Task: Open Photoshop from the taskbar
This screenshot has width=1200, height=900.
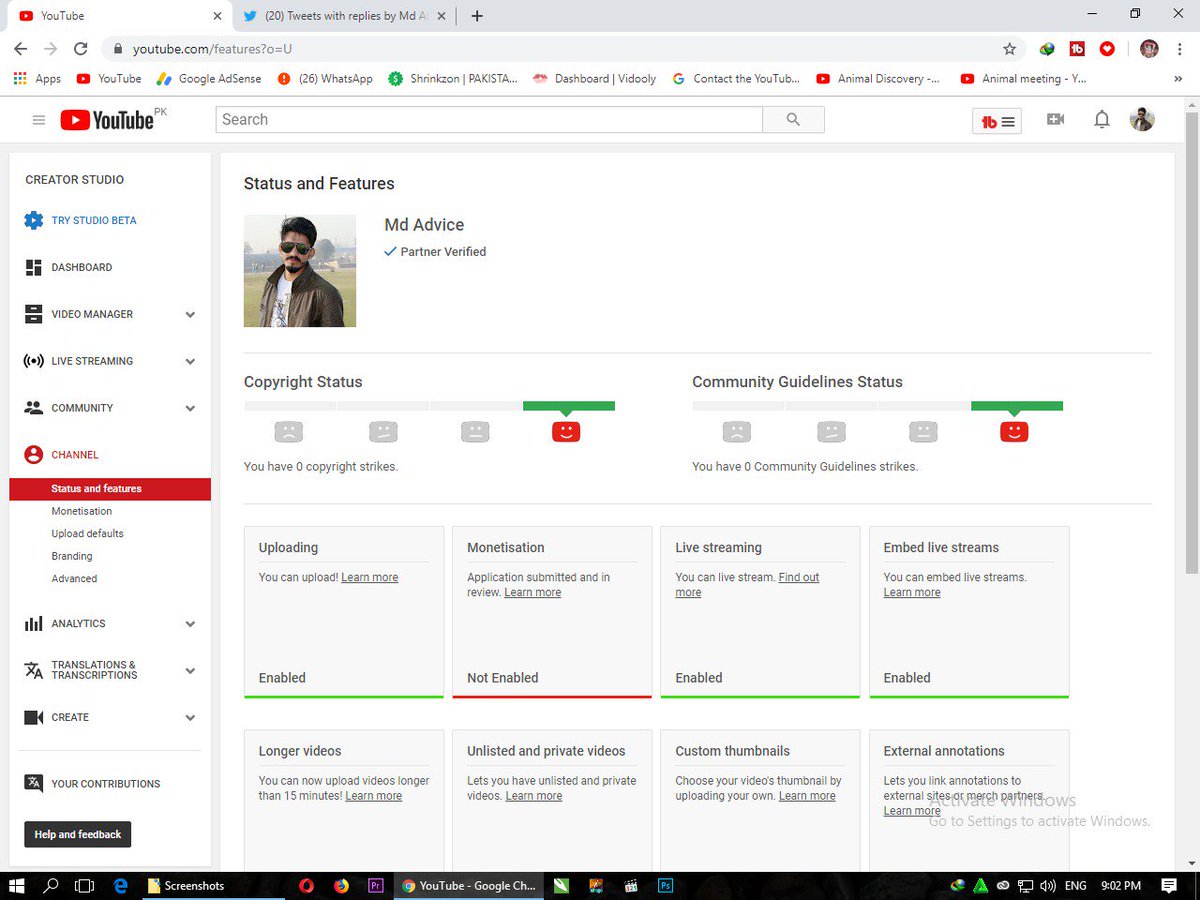Action: click(665, 885)
